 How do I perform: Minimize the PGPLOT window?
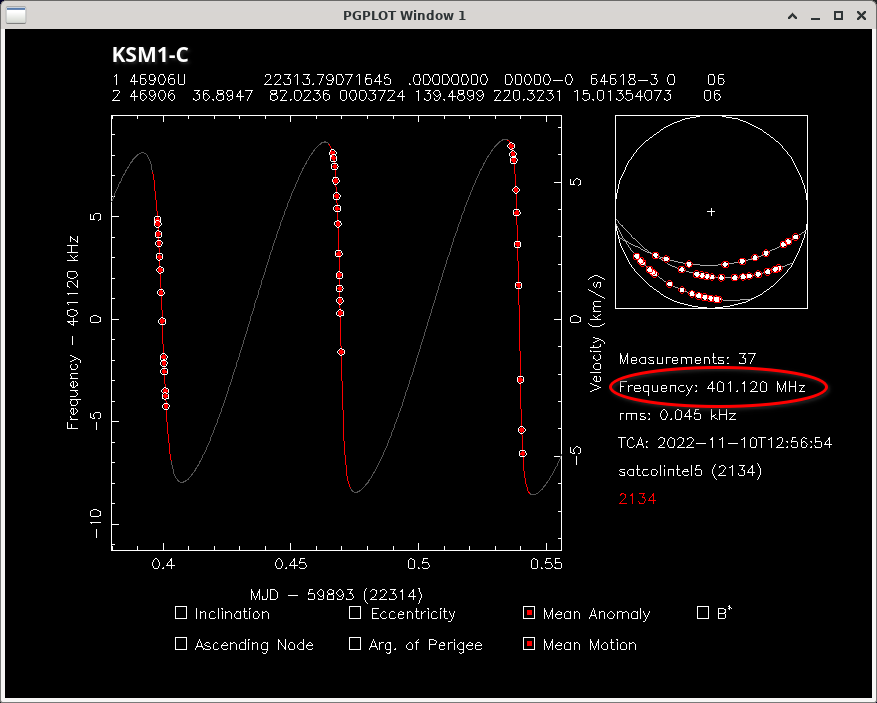pos(815,16)
